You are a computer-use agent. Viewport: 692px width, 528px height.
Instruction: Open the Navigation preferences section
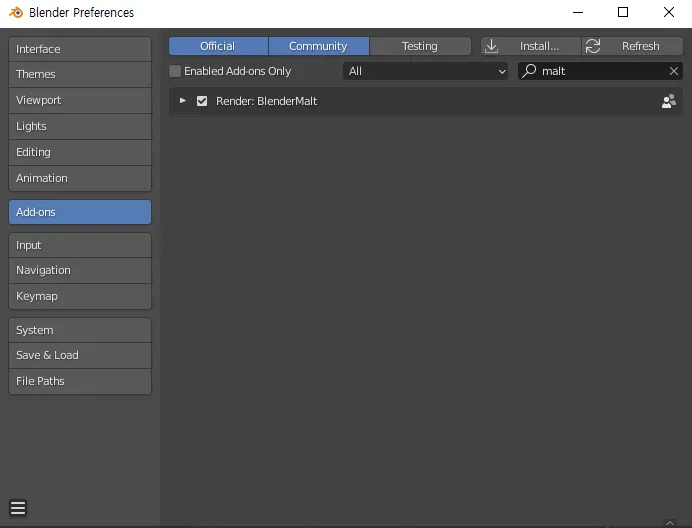tap(80, 270)
